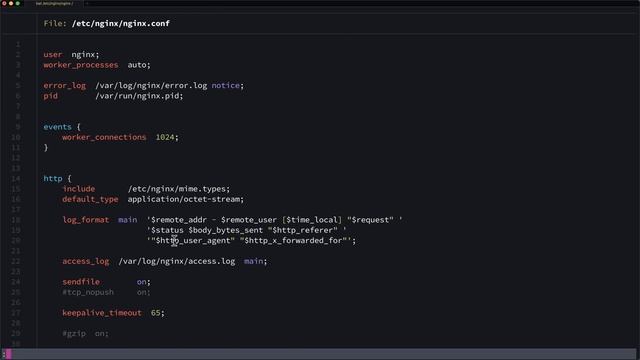Click the commented "#gzip" directive
This screenshot has height=360, width=640.
[74, 333]
